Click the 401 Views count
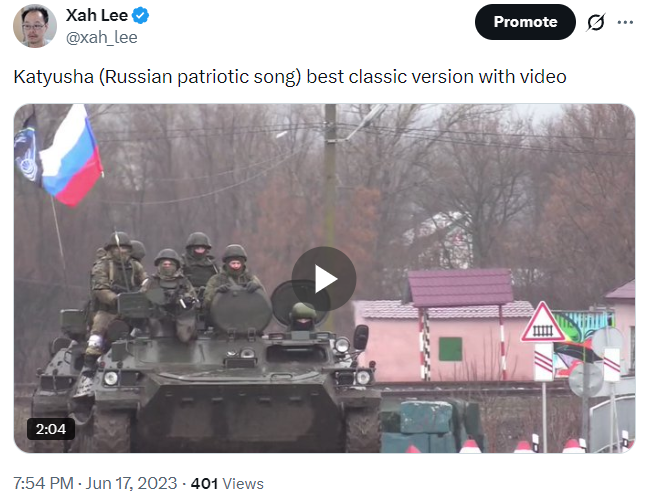 click(x=227, y=484)
